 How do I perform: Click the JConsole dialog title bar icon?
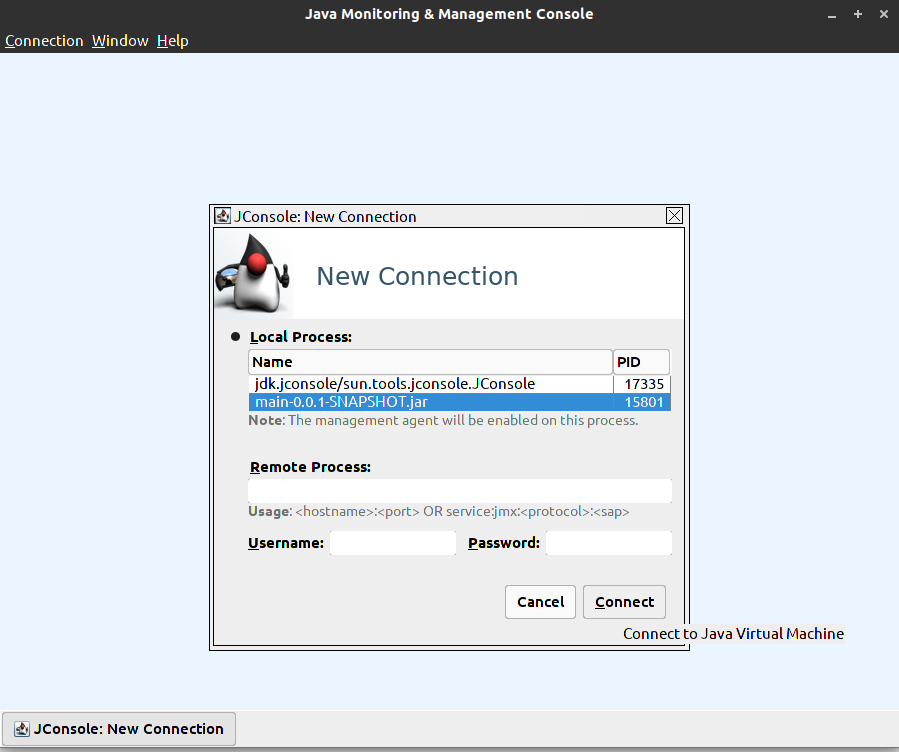[x=222, y=216]
